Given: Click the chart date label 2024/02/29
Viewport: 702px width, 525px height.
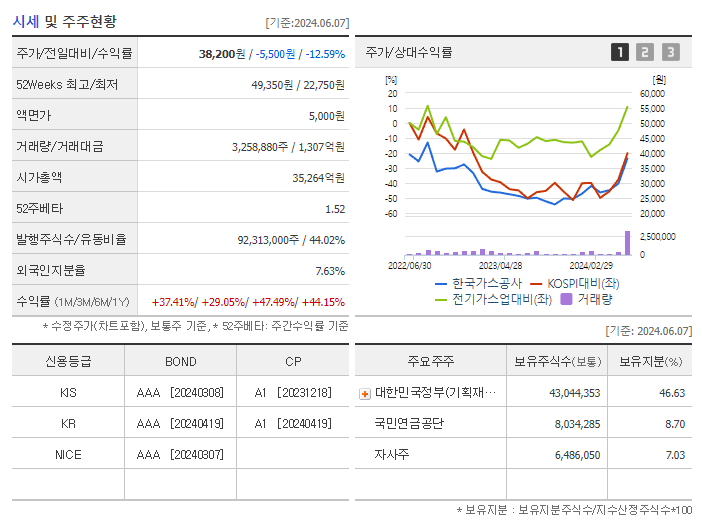Looking at the screenshot, I should (x=591, y=266).
